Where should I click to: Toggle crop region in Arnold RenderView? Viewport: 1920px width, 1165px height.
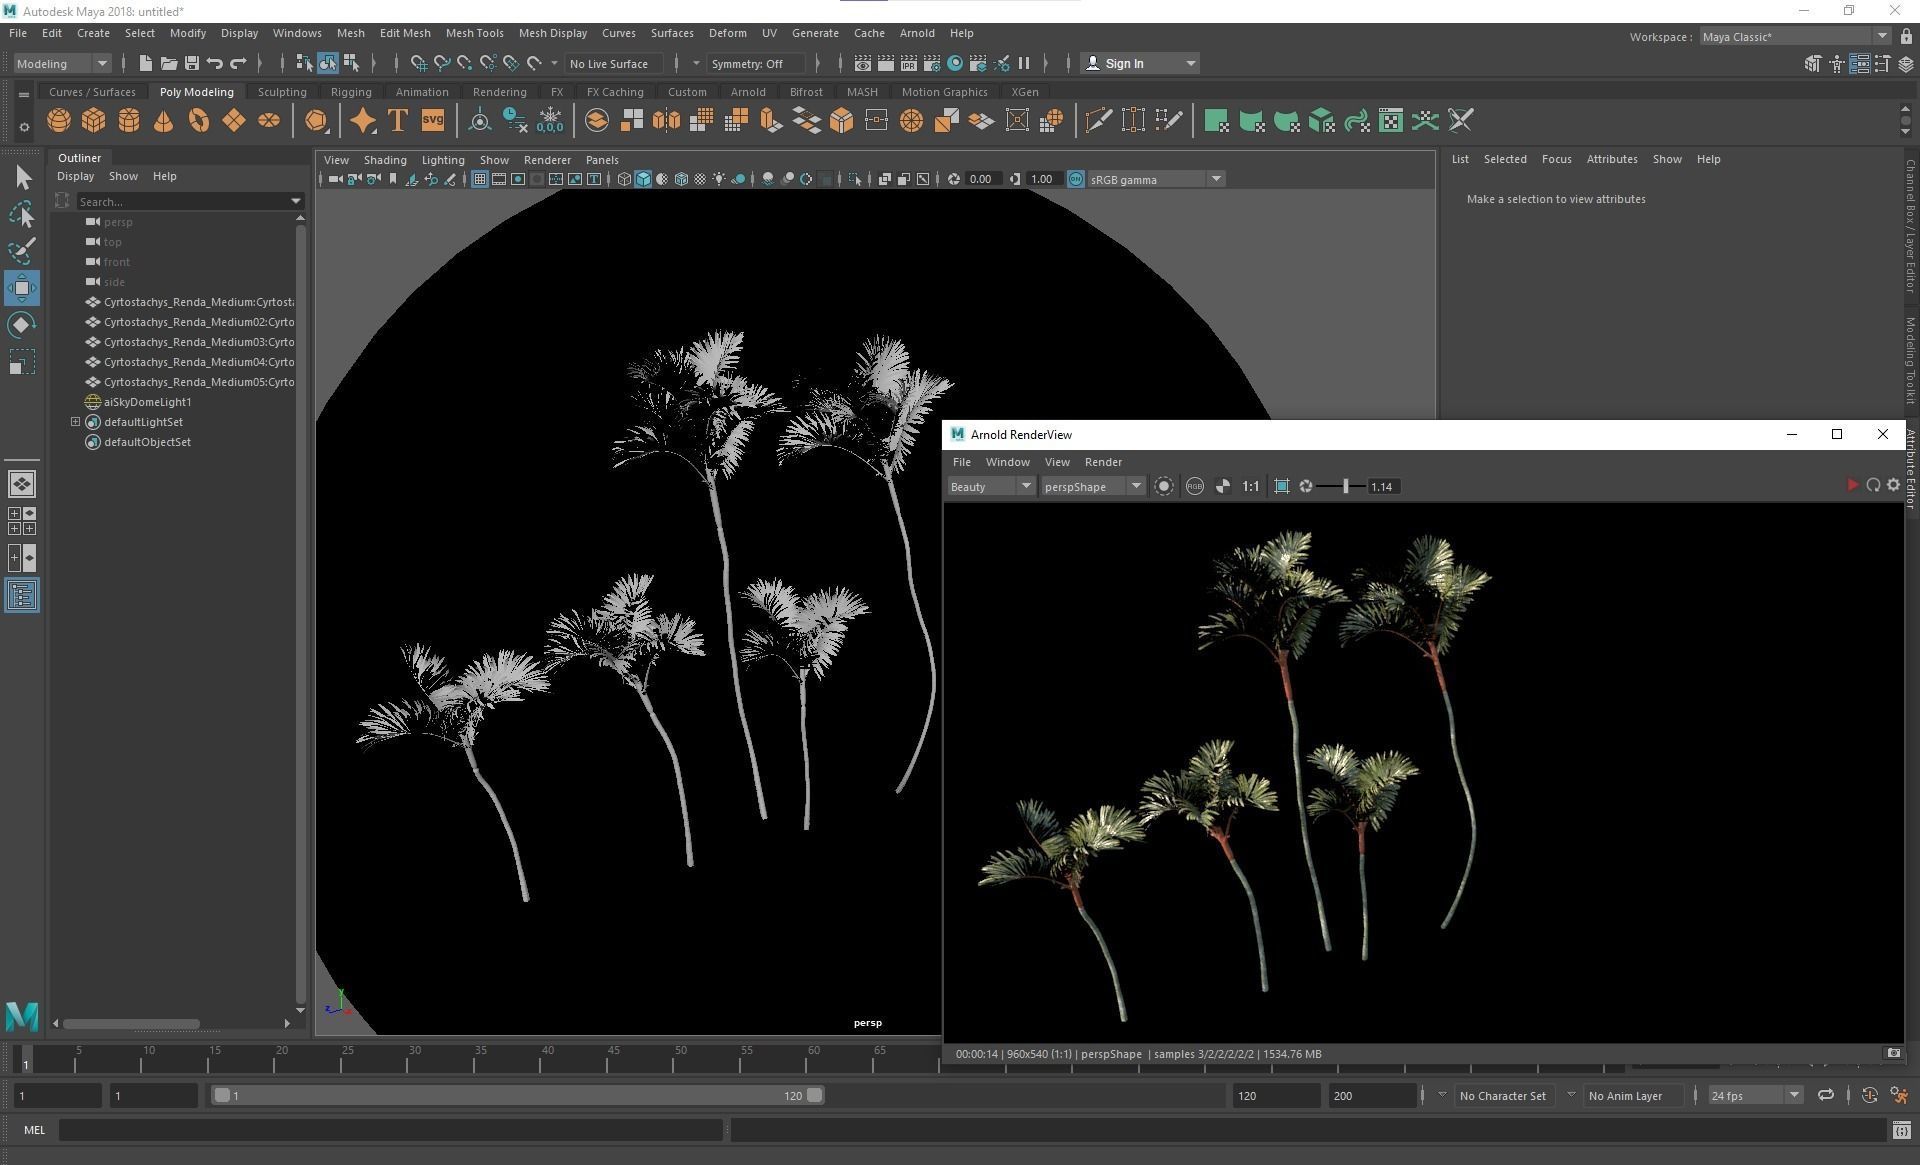pos(1282,486)
